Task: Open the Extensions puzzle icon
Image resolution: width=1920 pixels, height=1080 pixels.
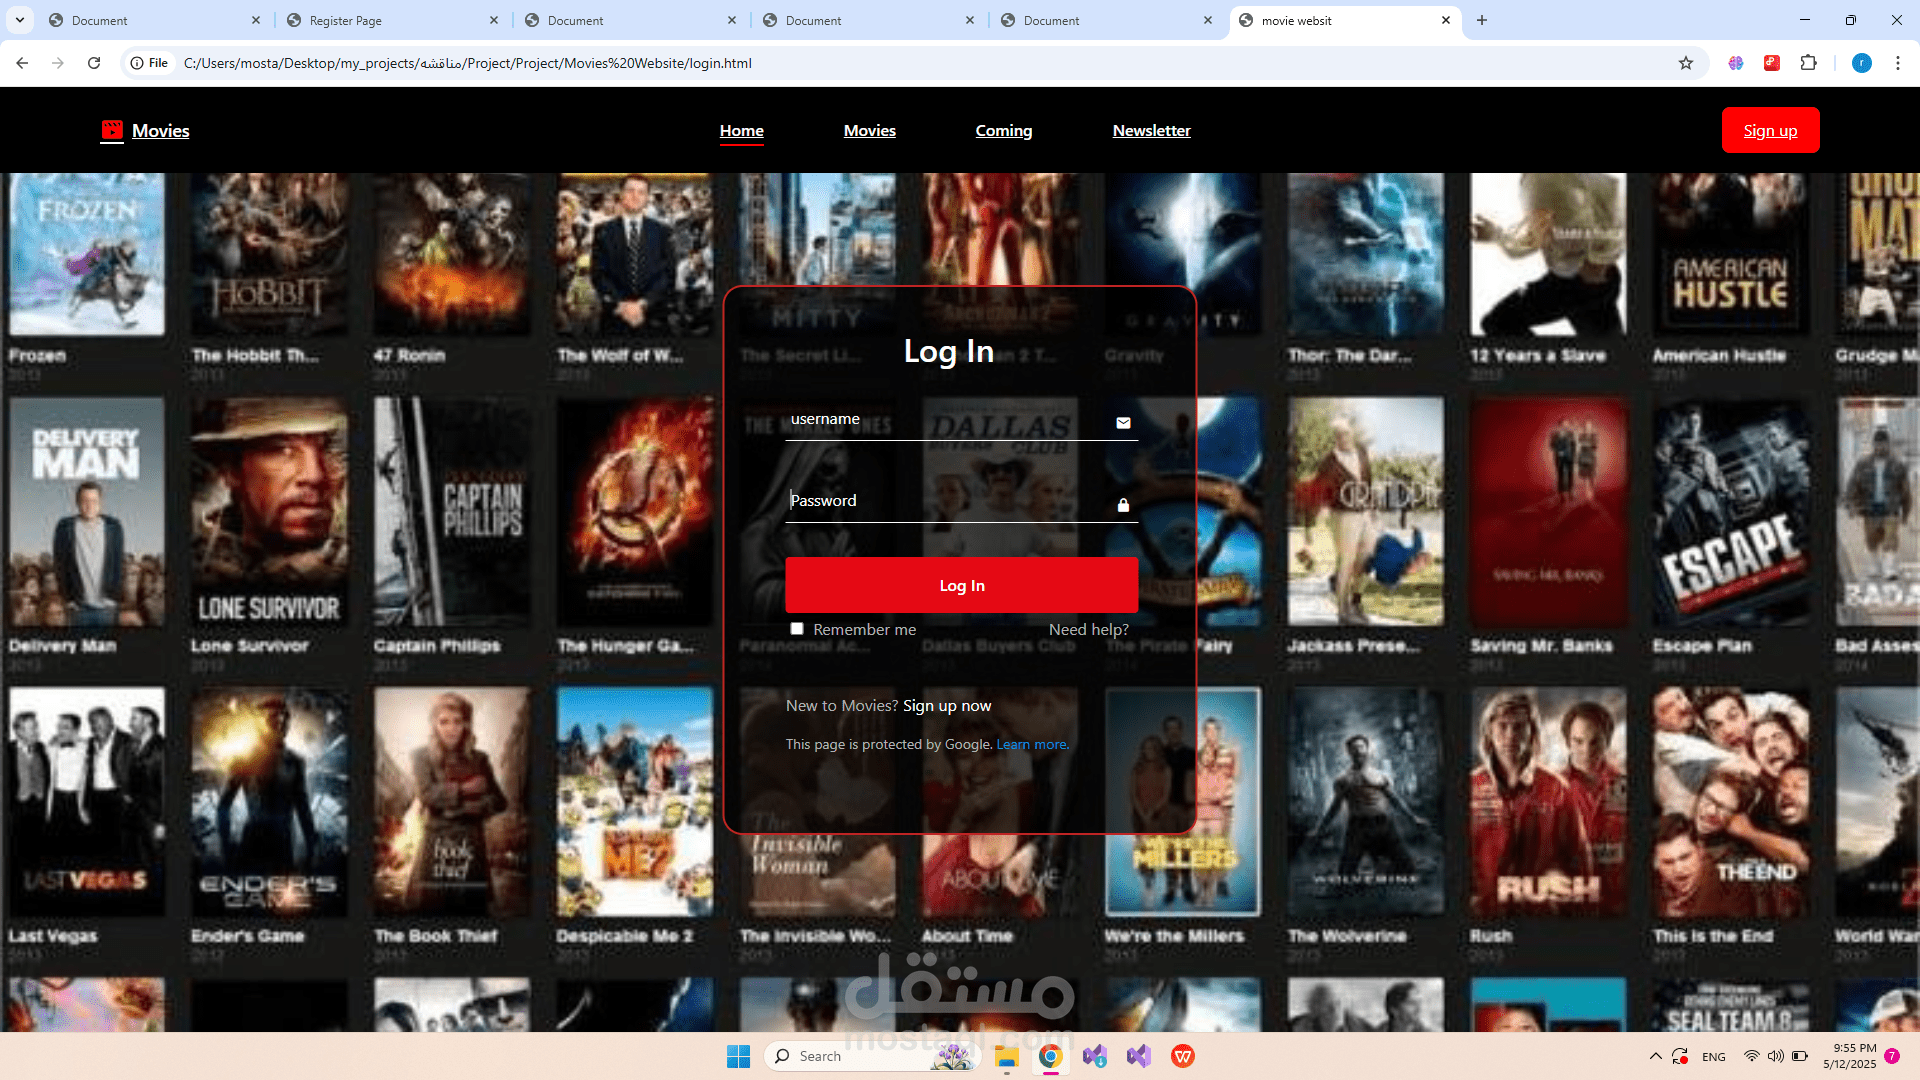Action: [x=1808, y=63]
